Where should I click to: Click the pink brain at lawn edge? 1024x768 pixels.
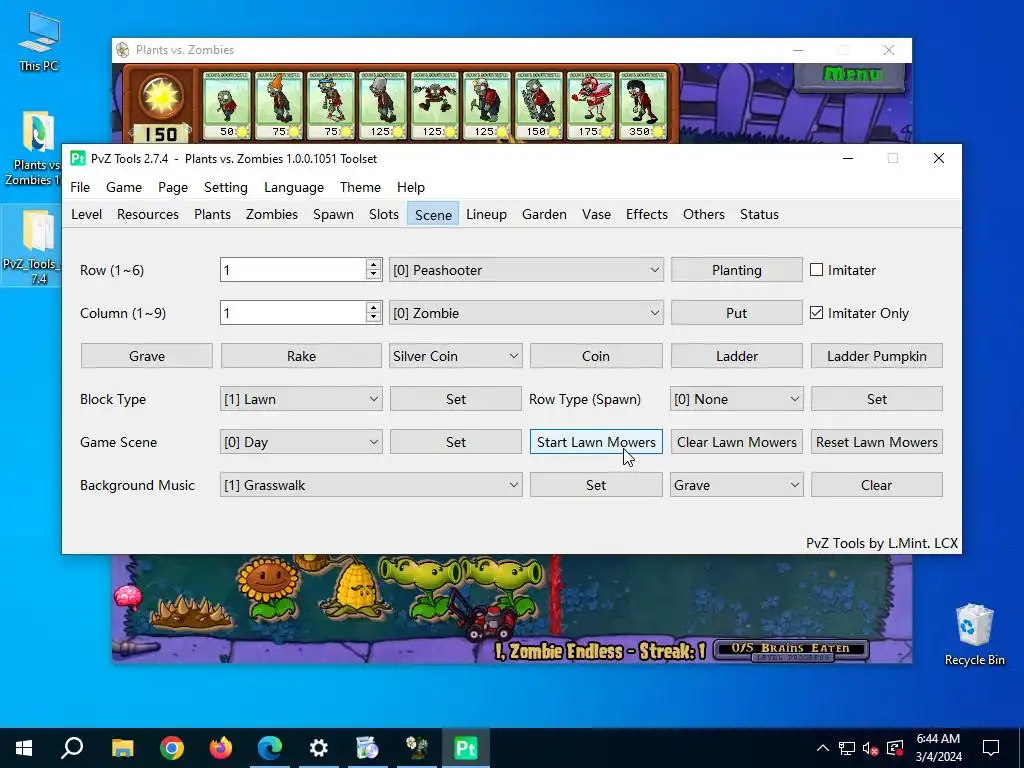coord(127,596)
